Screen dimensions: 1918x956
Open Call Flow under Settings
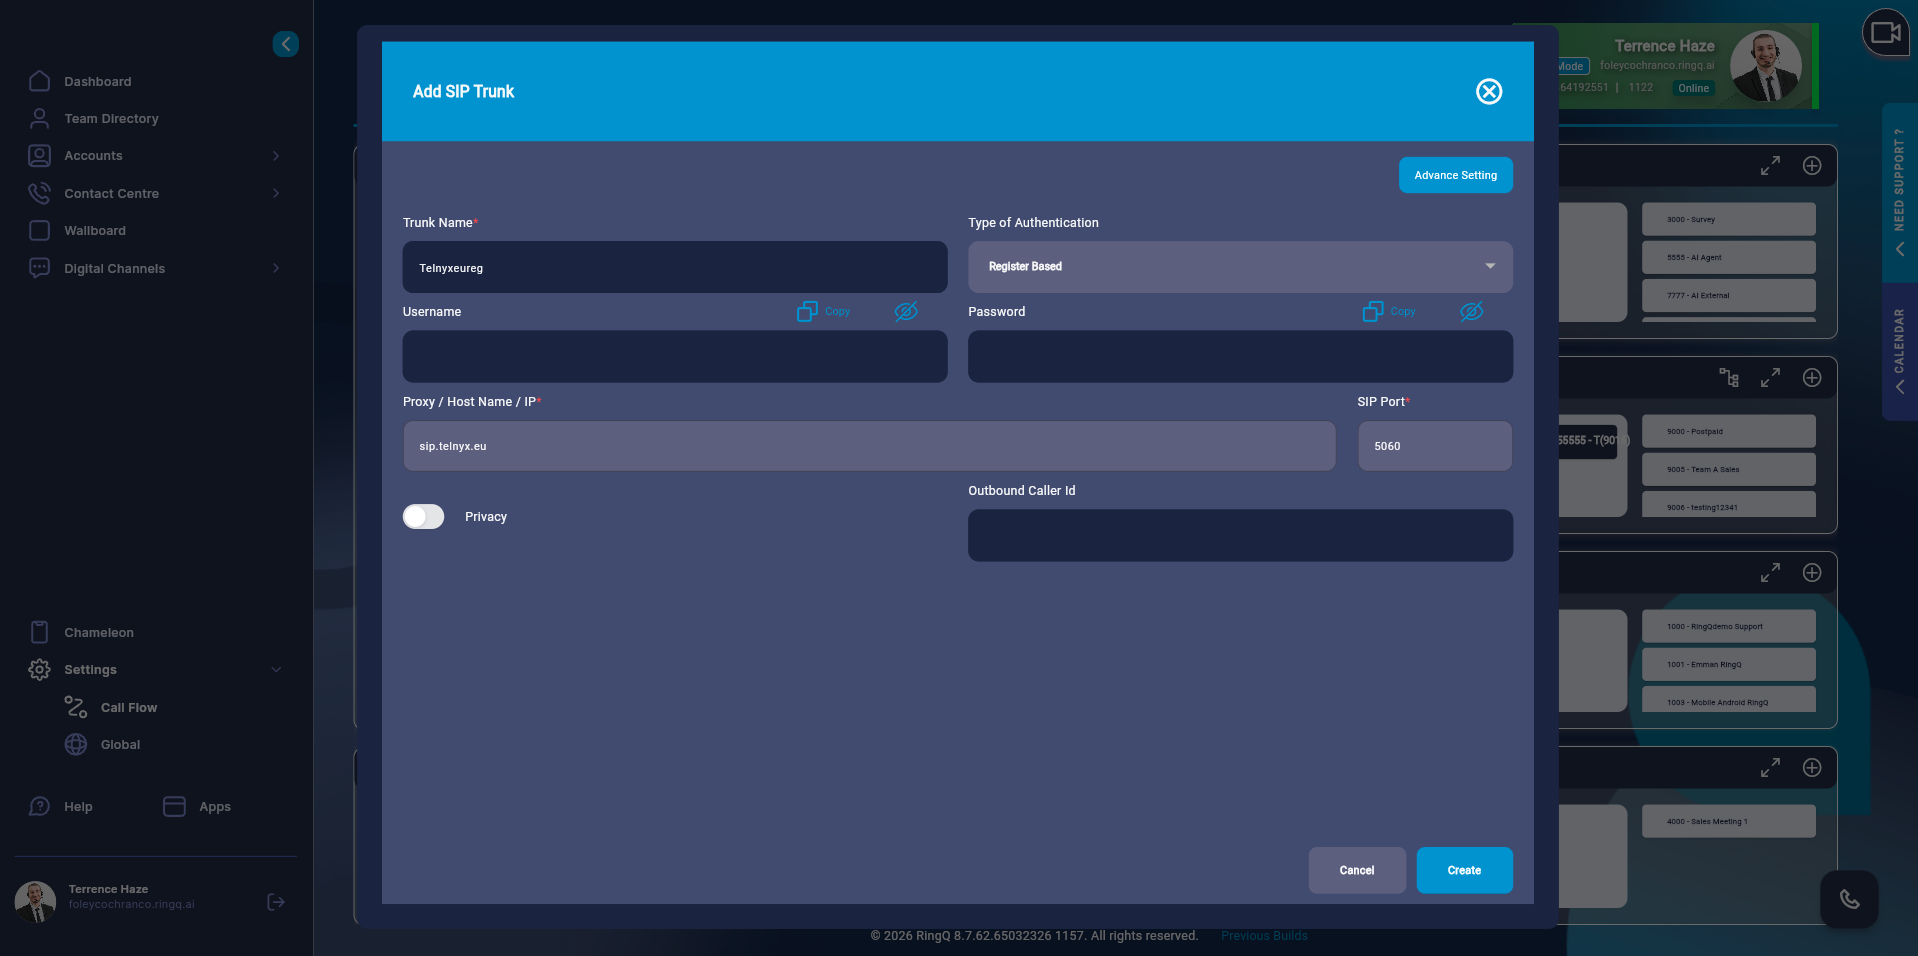[128, 707]
